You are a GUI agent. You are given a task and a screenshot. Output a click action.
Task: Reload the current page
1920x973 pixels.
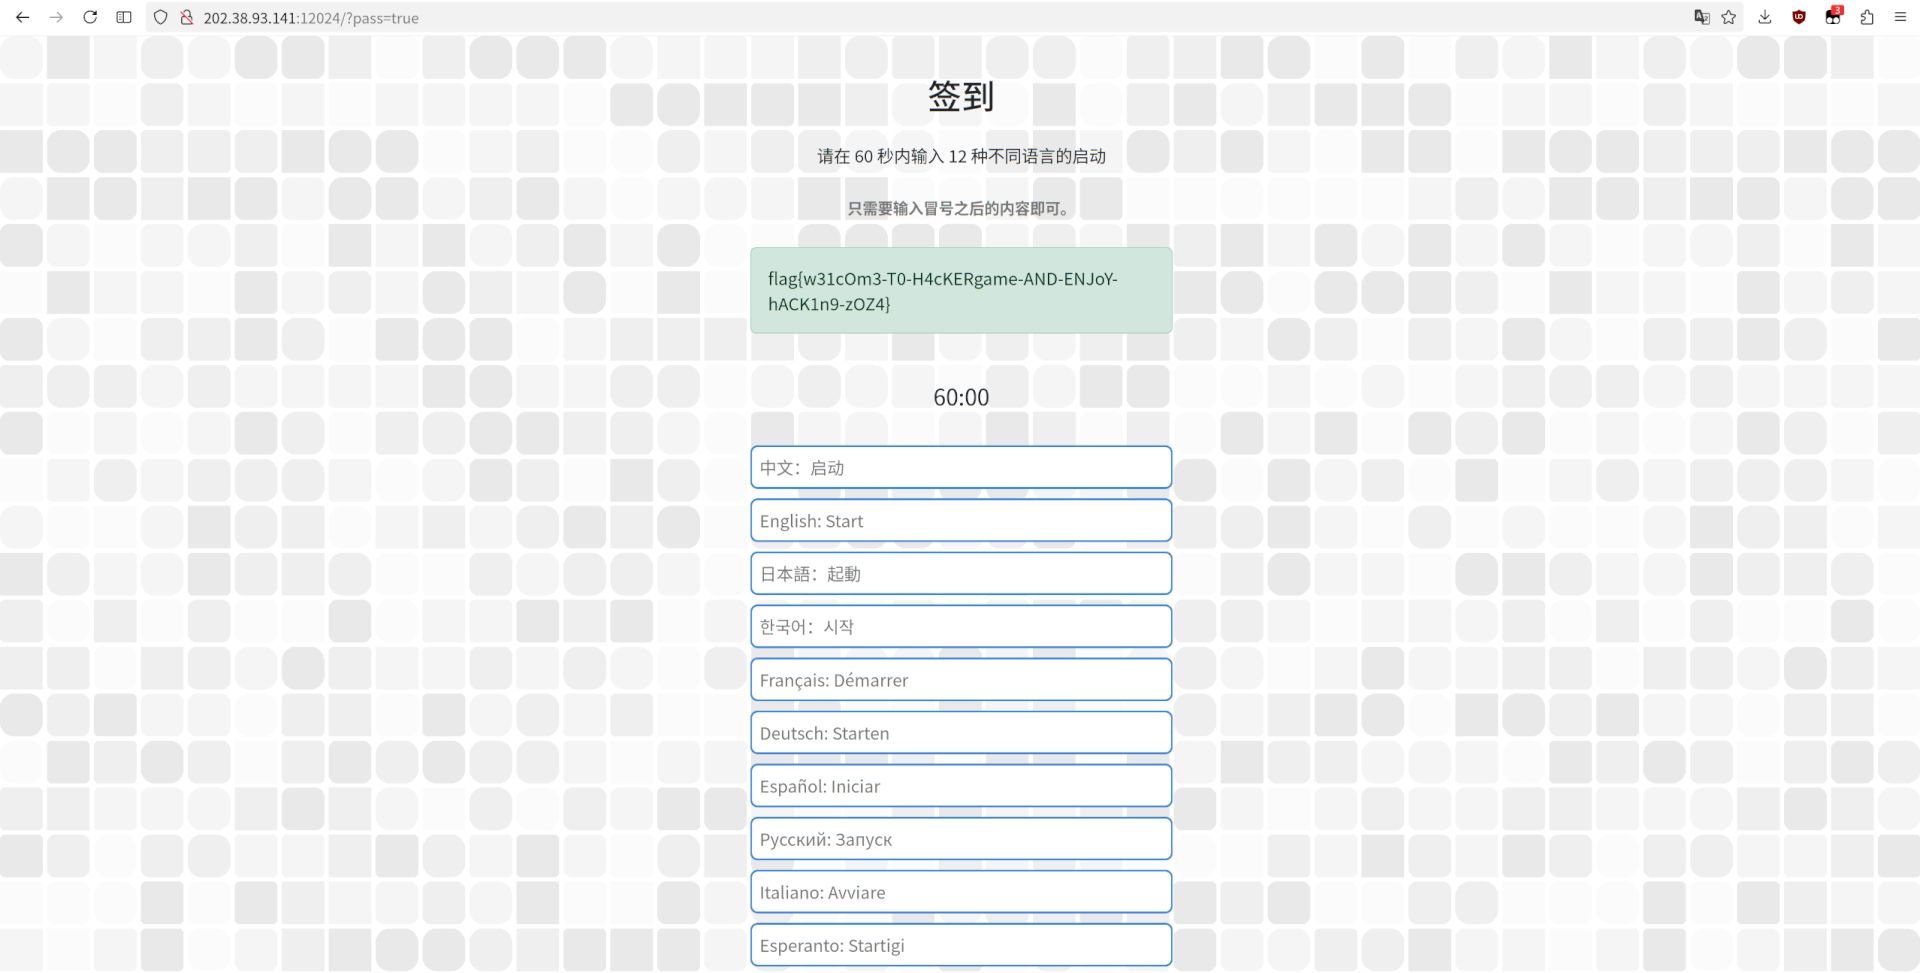[x=90, y=17]
